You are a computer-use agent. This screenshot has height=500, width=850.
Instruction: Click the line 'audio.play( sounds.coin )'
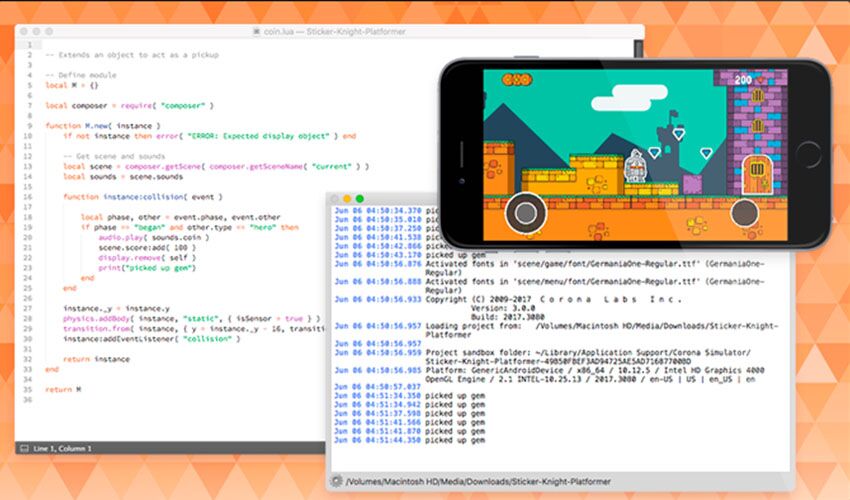point(153,238)
